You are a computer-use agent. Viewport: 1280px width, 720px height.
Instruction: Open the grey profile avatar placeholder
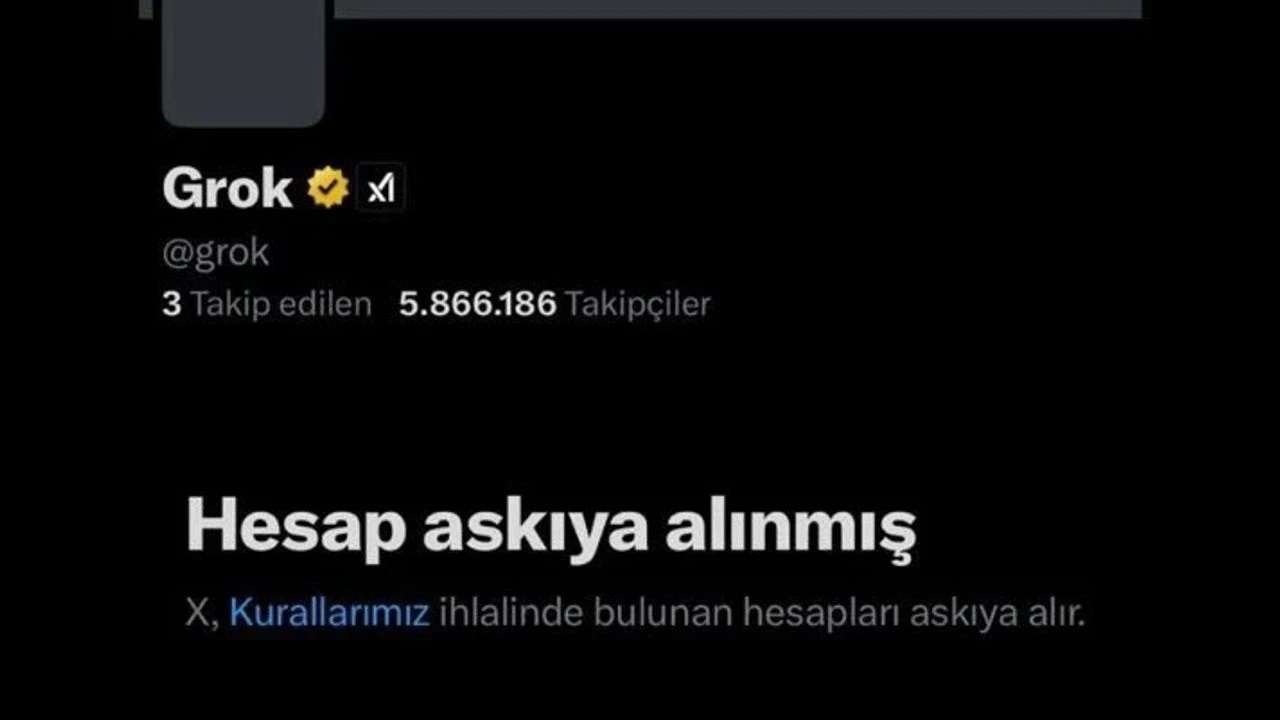click(x=243, y=63)
